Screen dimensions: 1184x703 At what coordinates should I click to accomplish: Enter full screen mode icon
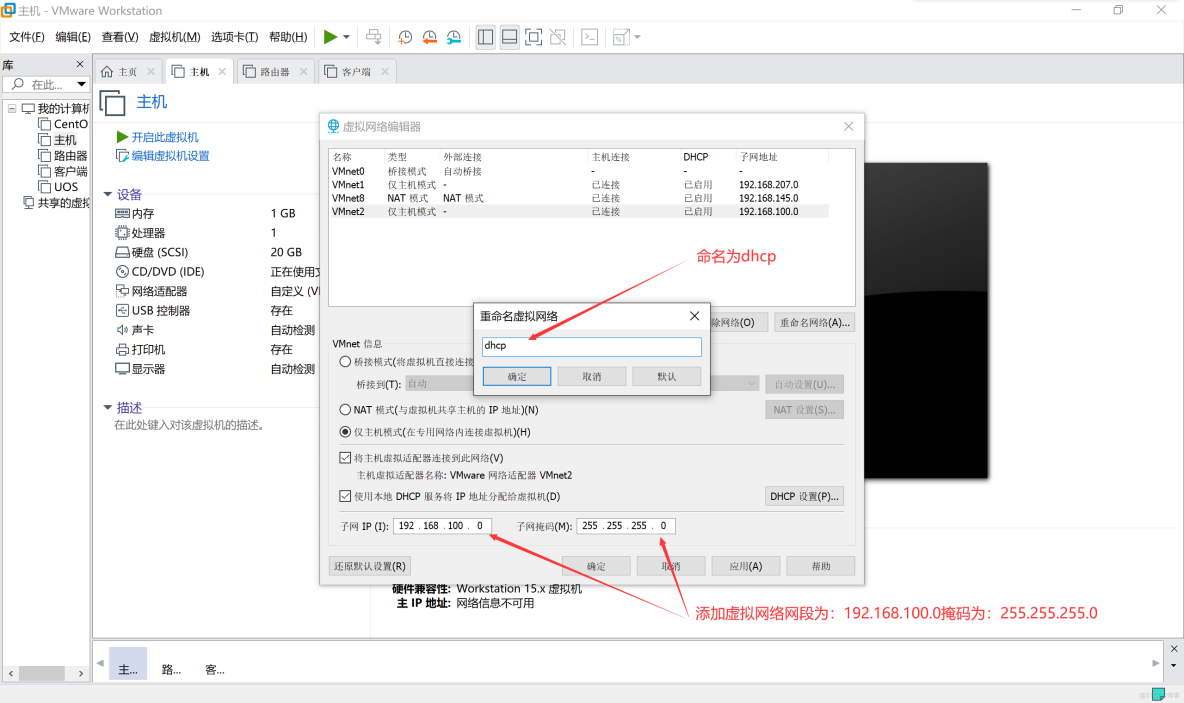tap(534, 37)
